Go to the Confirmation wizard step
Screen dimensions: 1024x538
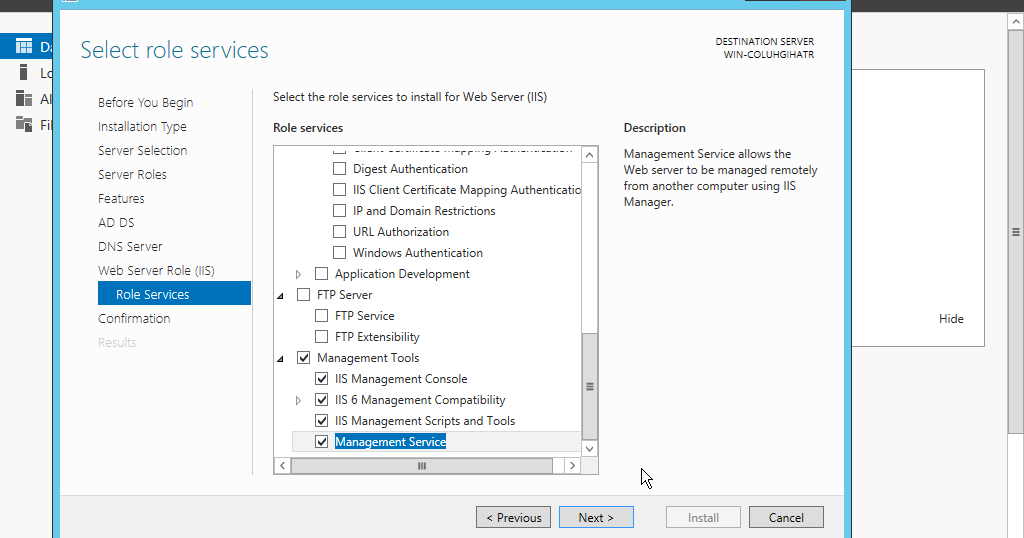(134, 318)
